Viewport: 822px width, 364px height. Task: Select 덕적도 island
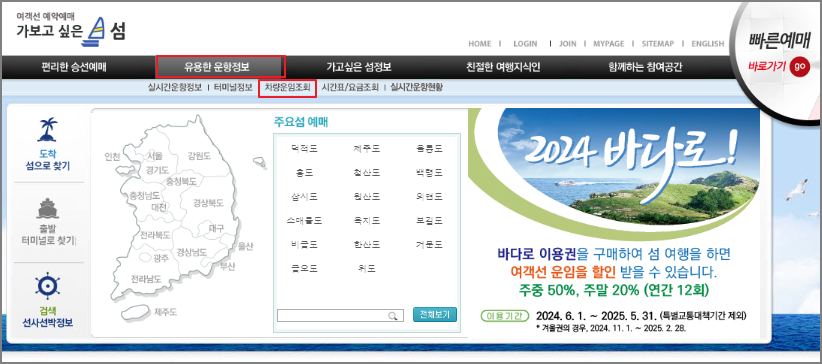[305, 149]
